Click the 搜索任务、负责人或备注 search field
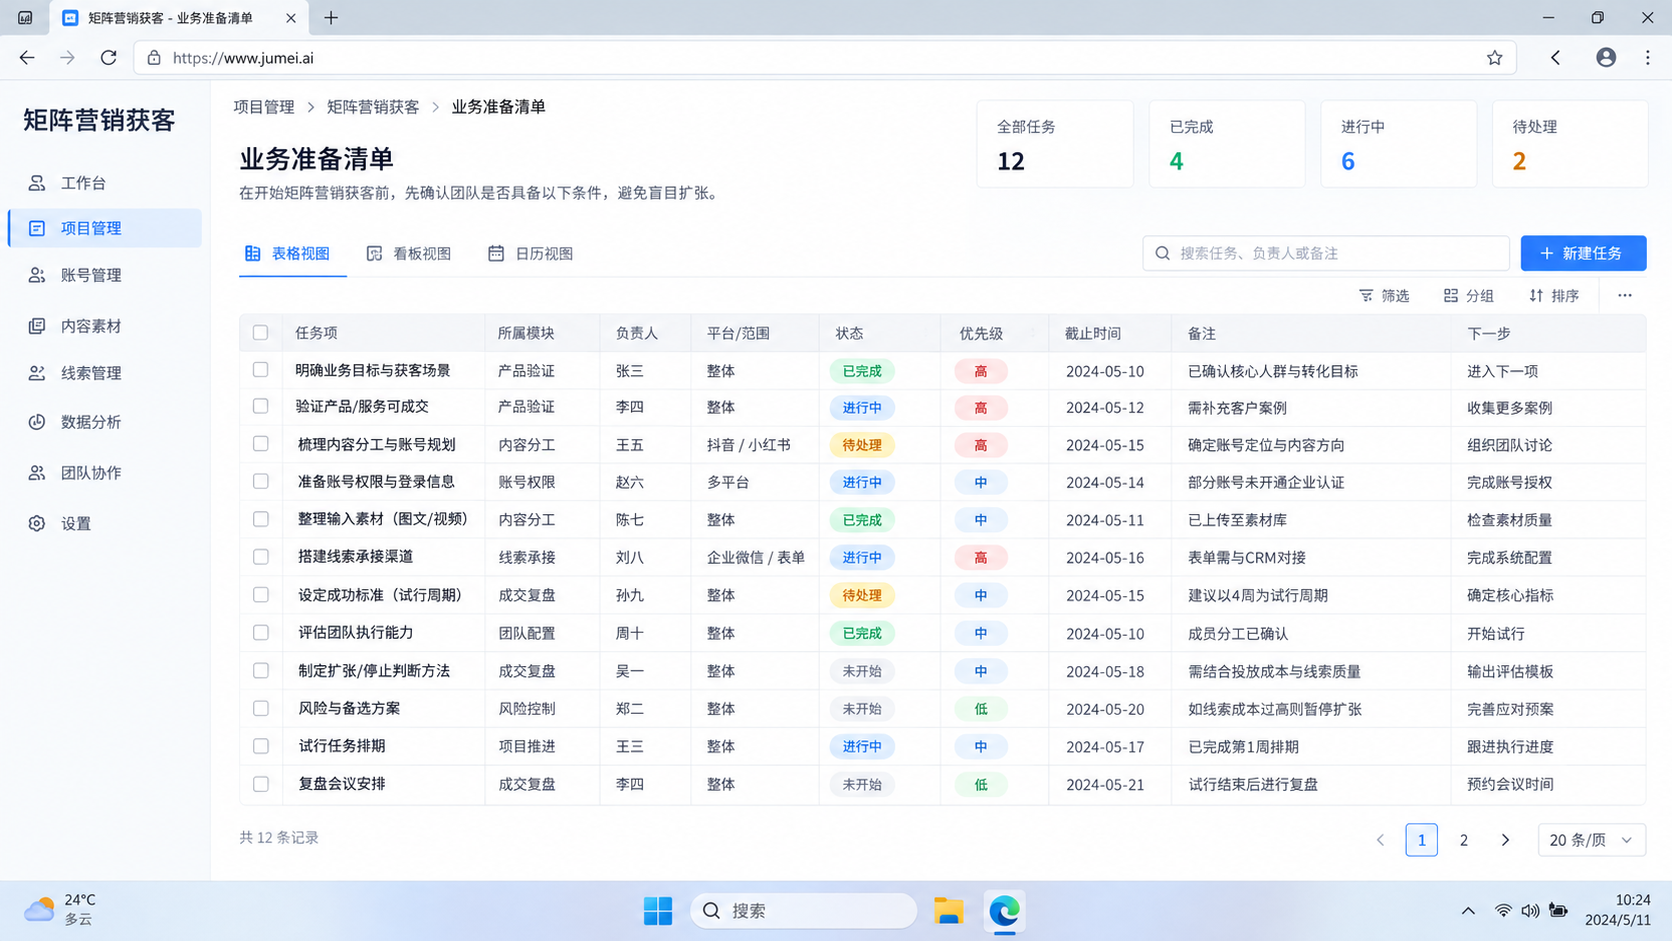Screen dimensions: 1672x941 pyautogui.click(x=1326, y=253)
